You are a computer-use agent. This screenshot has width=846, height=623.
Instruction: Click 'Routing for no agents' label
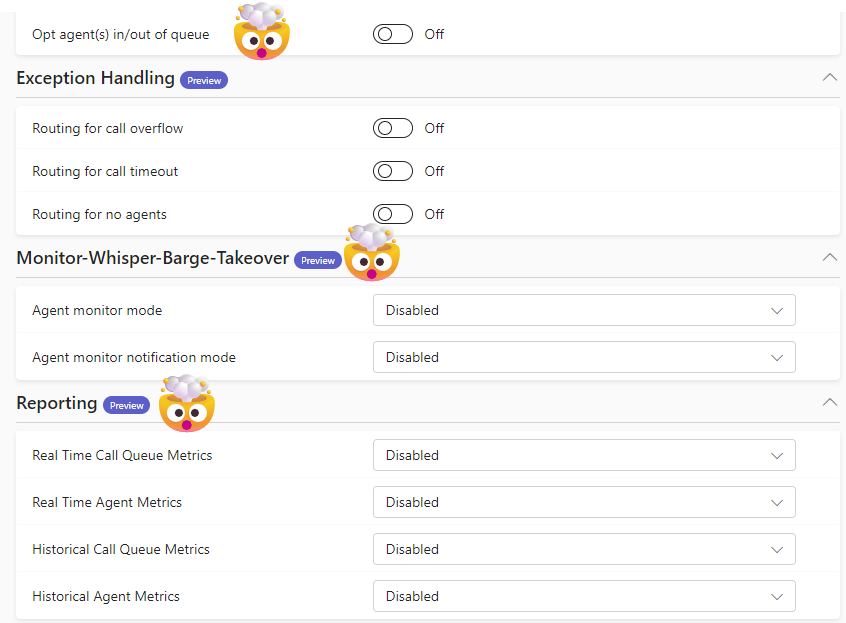click(x=100, y=215)
